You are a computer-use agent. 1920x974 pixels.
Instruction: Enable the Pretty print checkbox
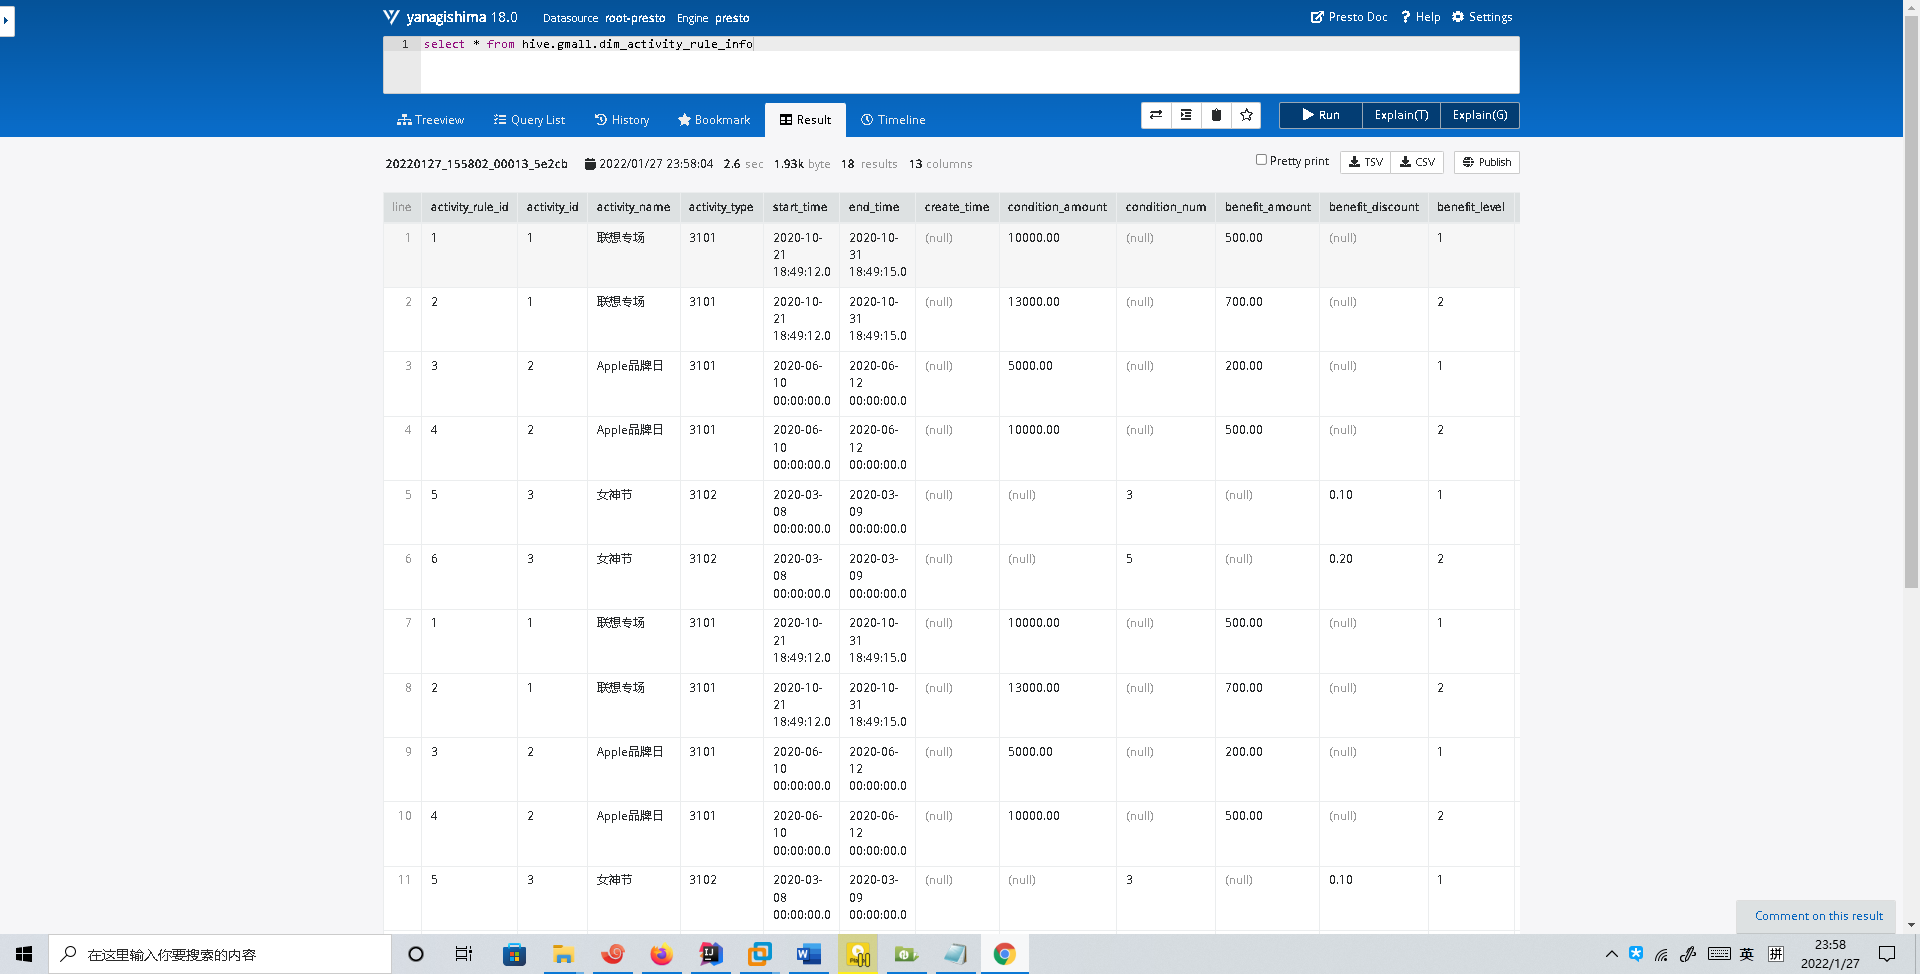(x=1262, y=160)
